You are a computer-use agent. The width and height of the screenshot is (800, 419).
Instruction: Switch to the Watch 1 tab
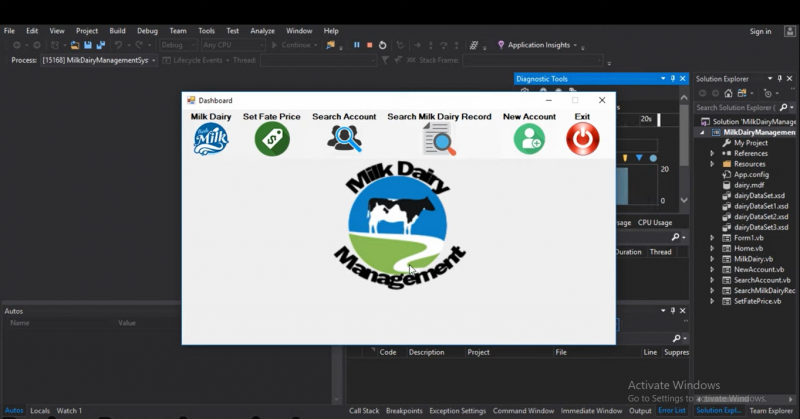coord(69,410)
